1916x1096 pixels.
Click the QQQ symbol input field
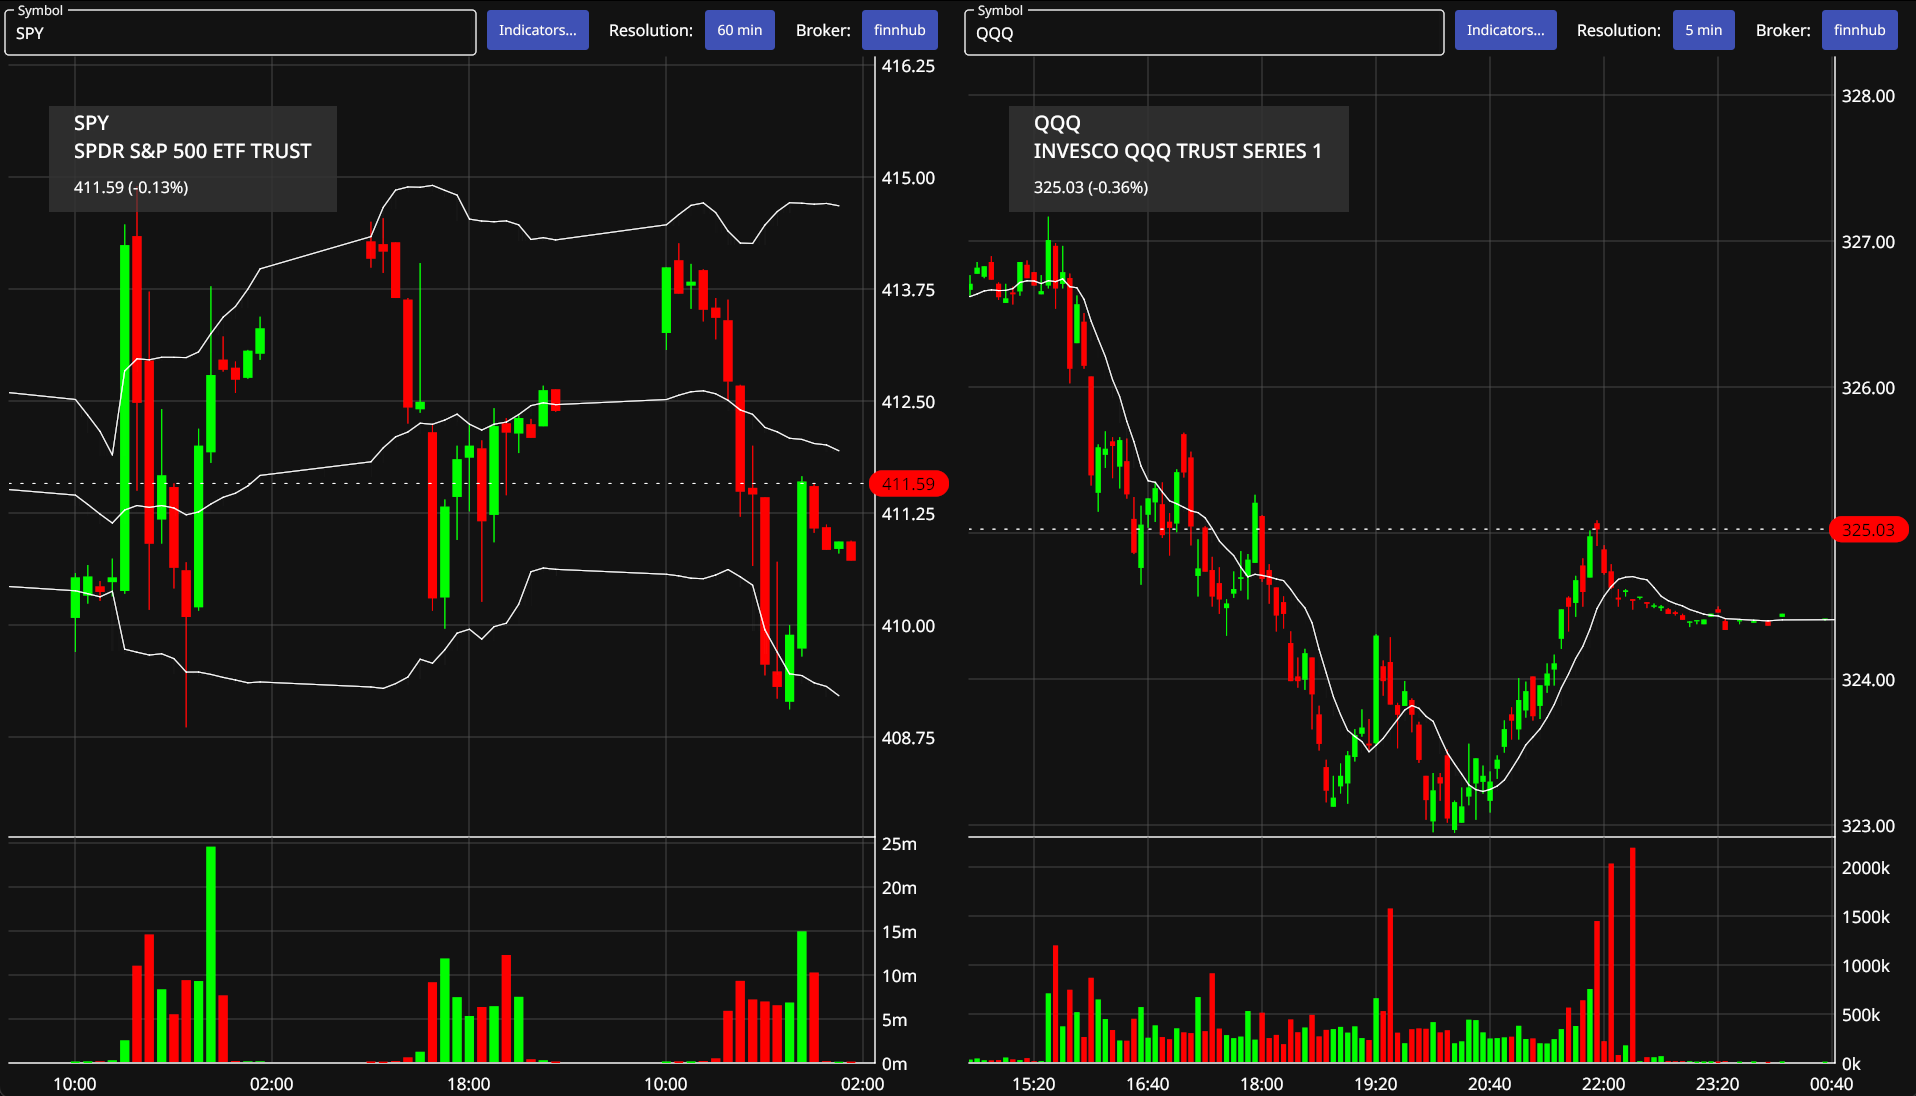click(x=1204, y=33)
